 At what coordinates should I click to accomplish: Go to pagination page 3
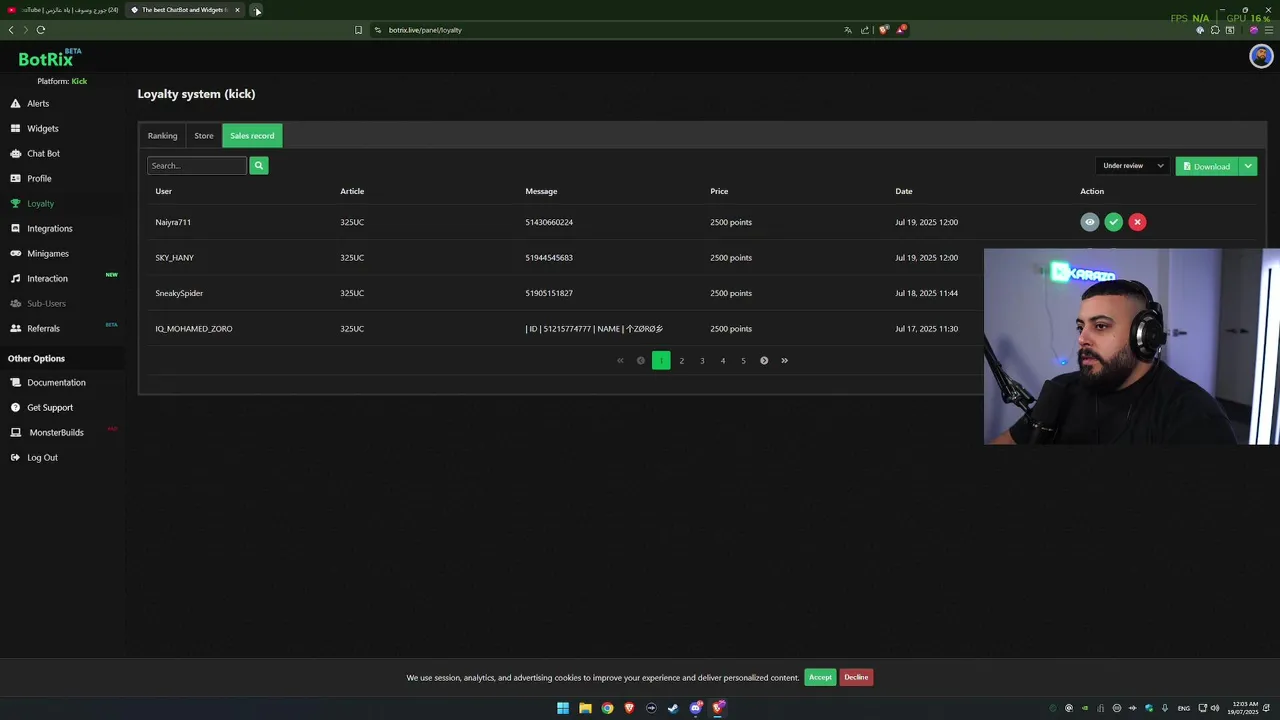pos(702,361)
